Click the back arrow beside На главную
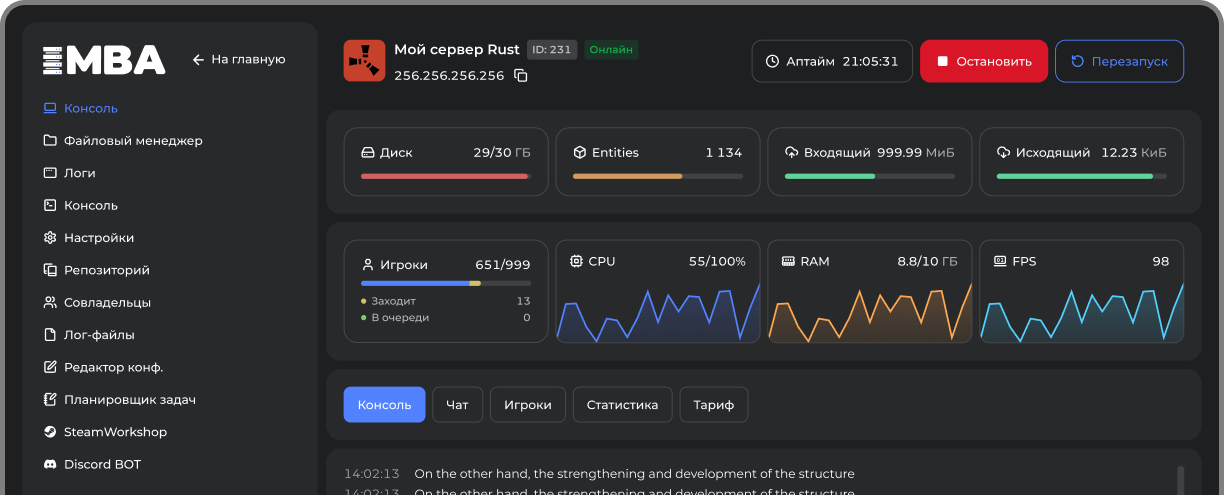1224x495 pixels. coord(198,60)
